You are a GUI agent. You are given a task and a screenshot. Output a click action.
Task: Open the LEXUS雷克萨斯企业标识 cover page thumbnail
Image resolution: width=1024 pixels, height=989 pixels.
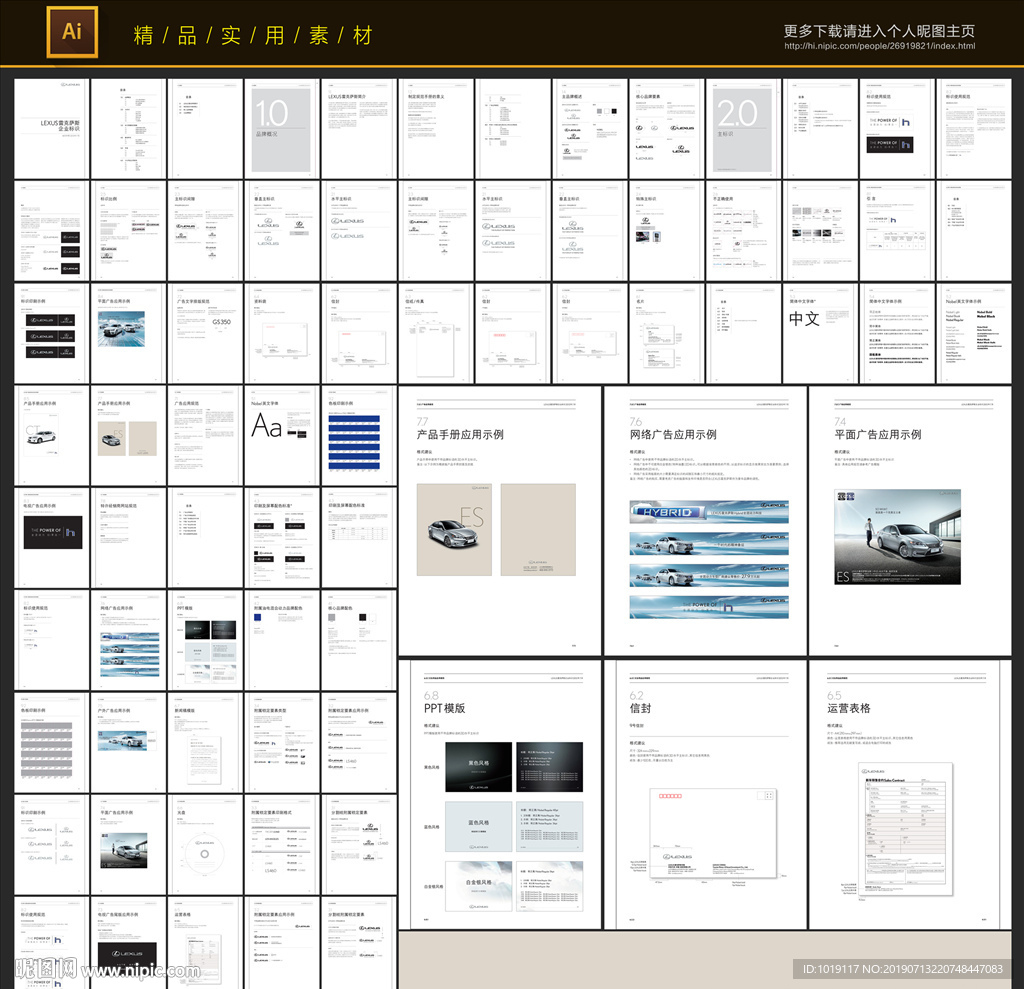pos(52,129)
